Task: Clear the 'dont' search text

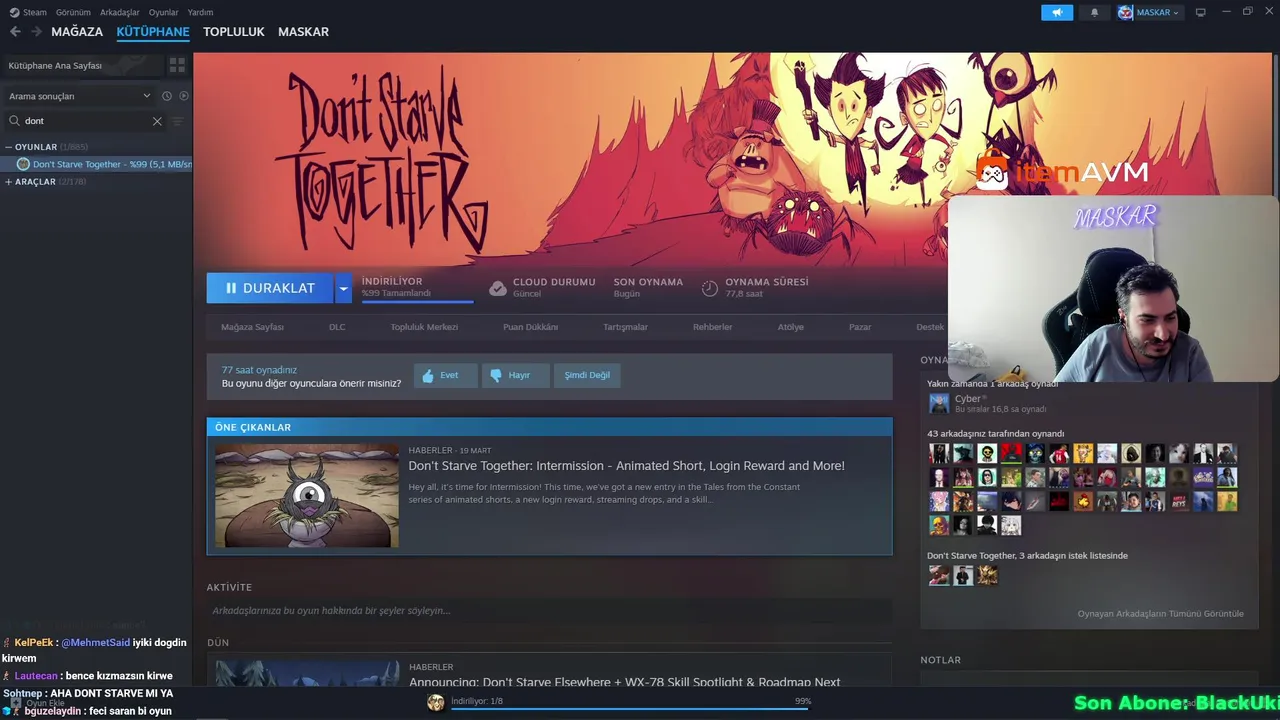Action: pyautogui.click(x=157, y=121)
